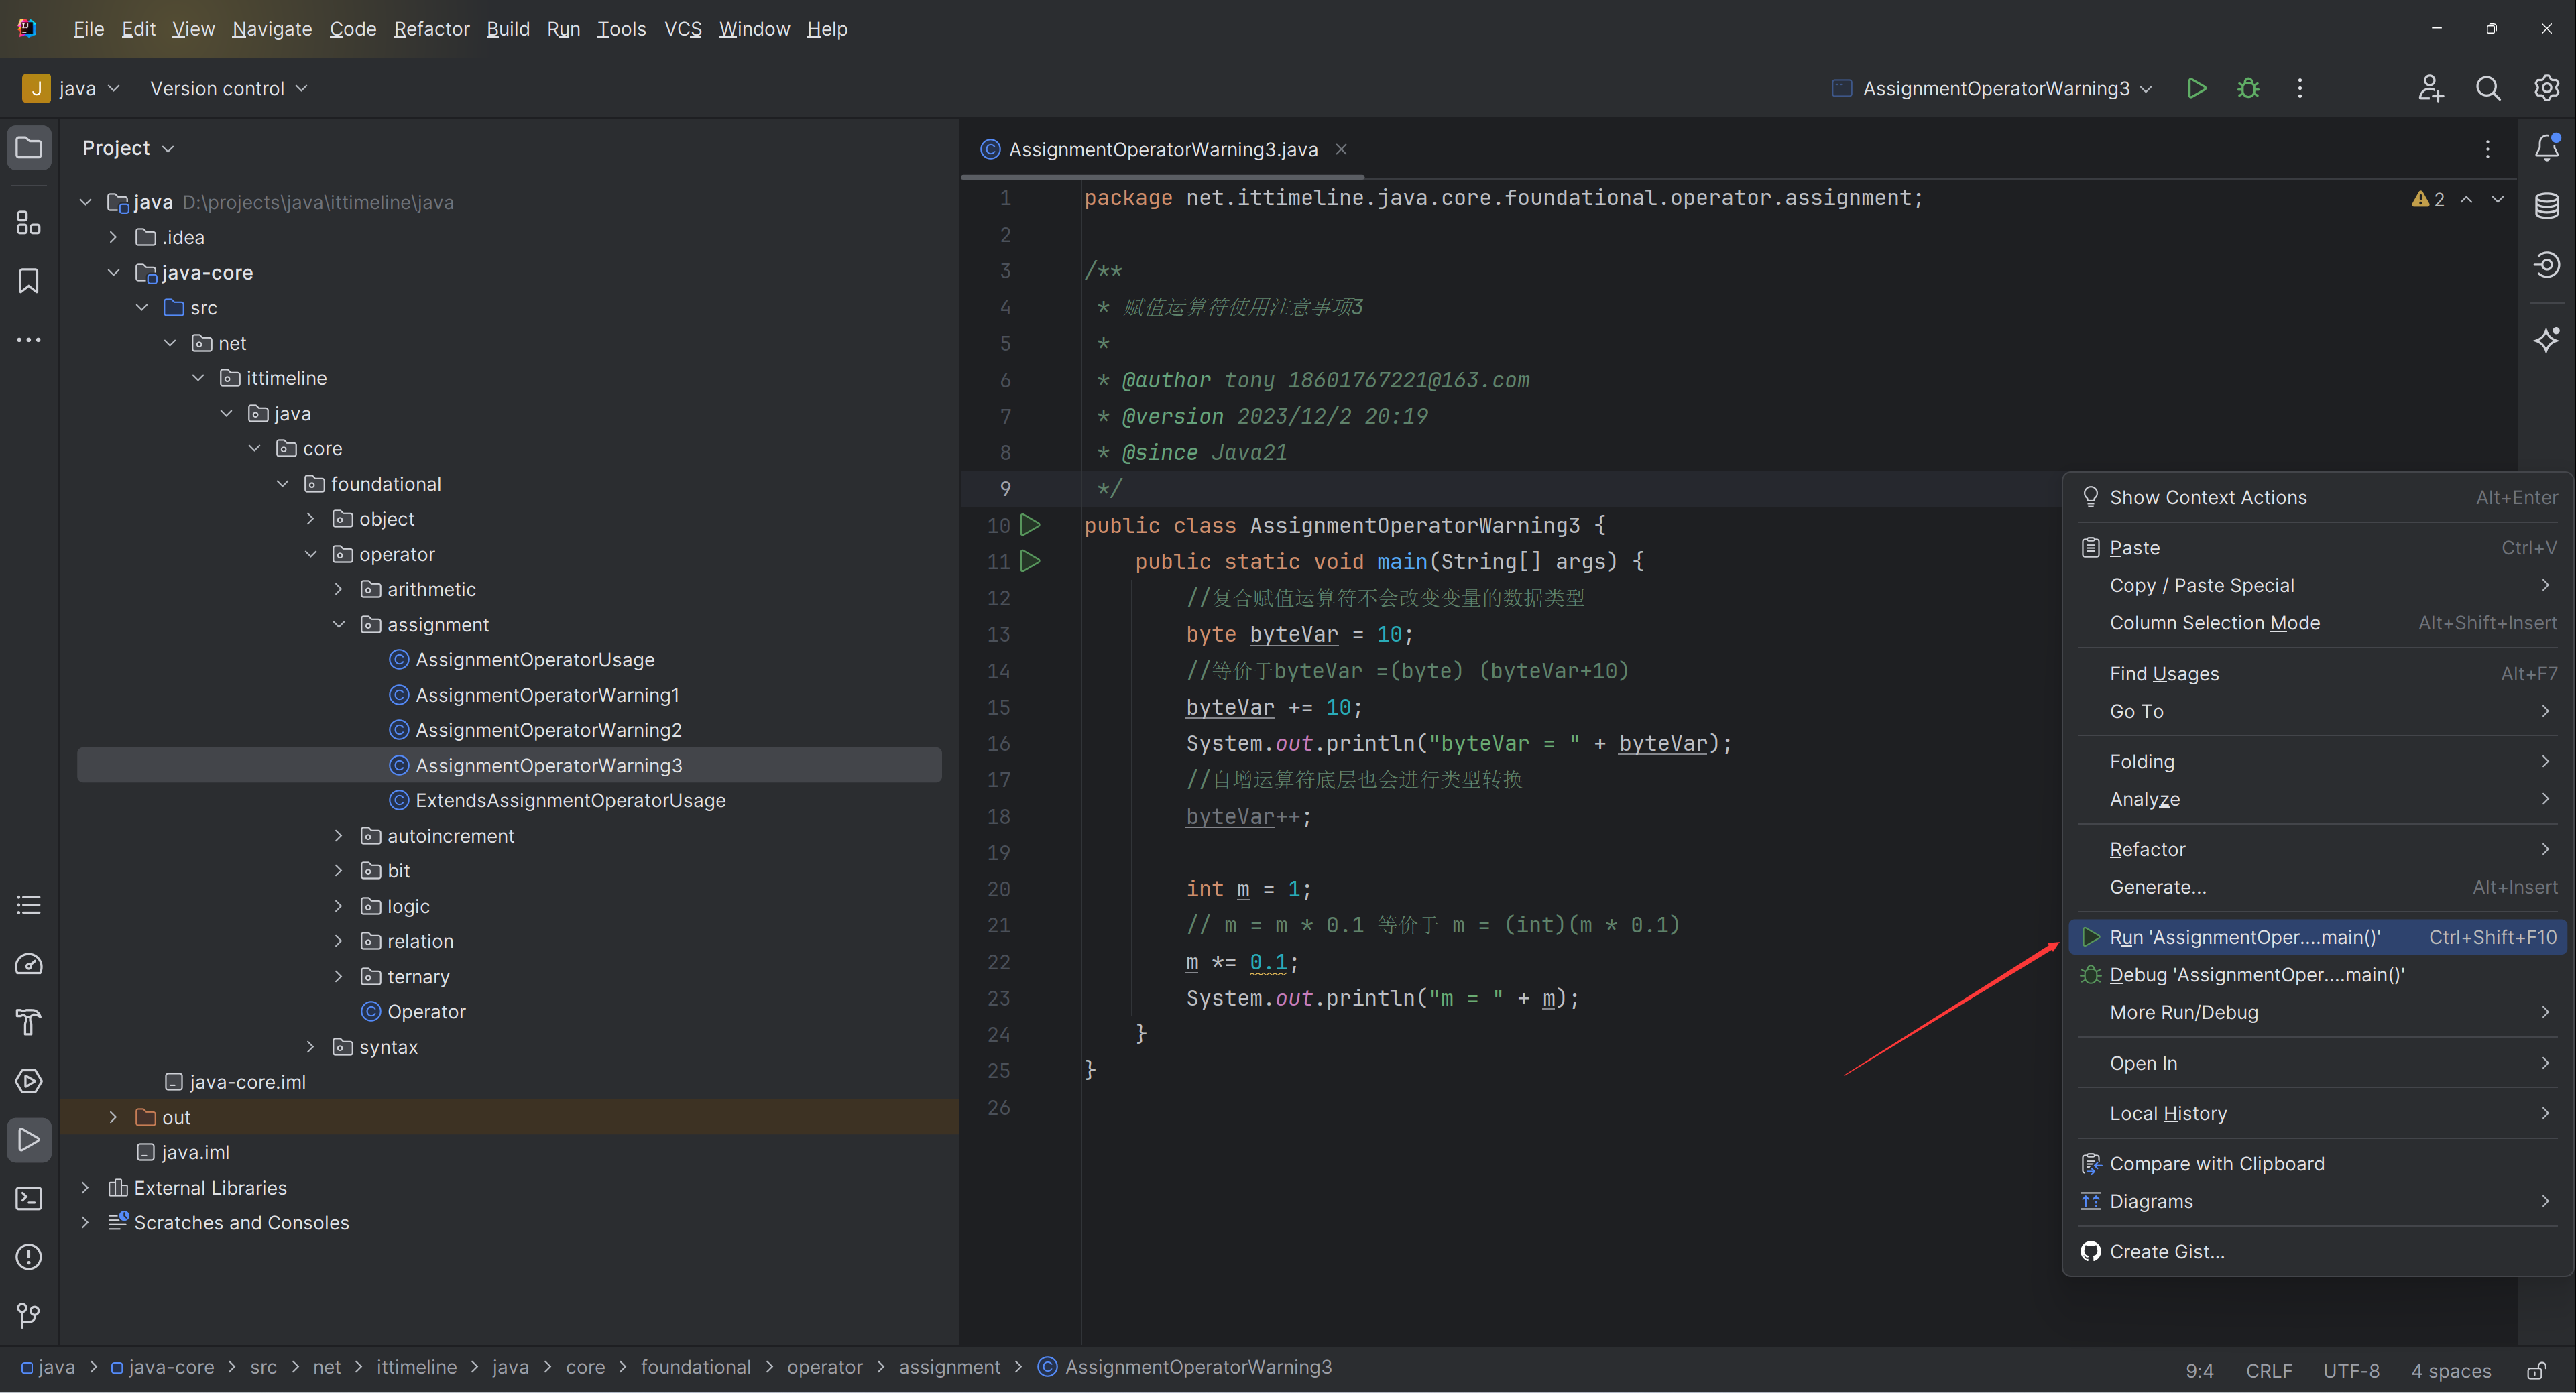Select Run 'AssignmentOper....main()' in context menu
Viewport: 2576px width, 1393px height.
click(x=2318, y=937)
